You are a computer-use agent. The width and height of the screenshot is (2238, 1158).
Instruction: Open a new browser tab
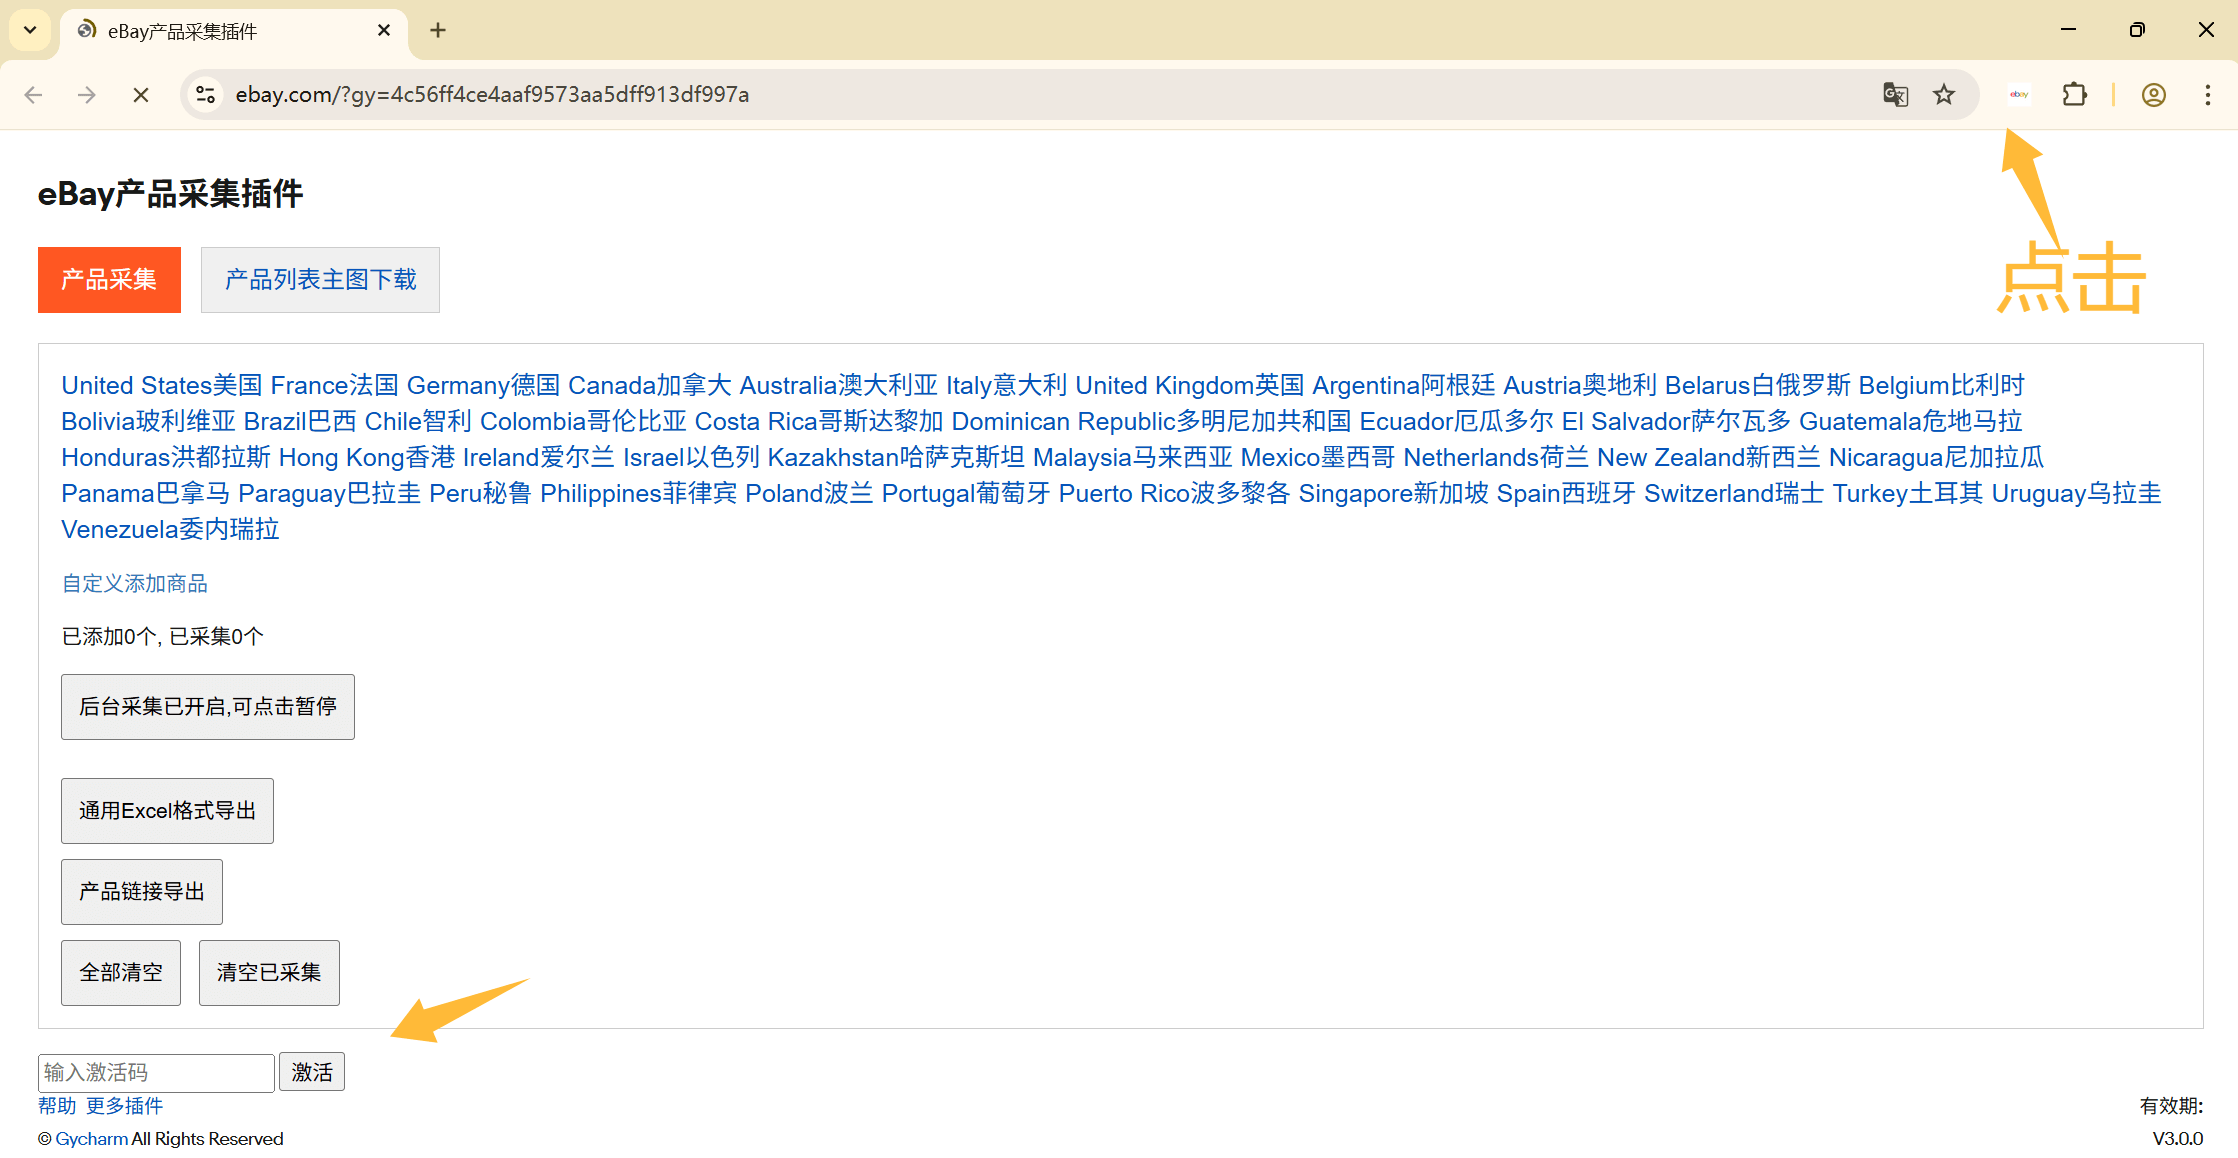point(438,31)
